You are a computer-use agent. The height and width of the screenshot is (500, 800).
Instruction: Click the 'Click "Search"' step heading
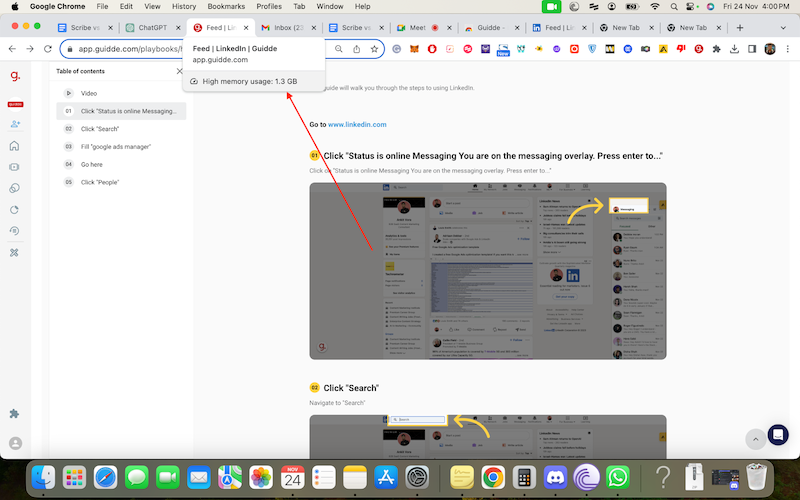click(351, 388)
